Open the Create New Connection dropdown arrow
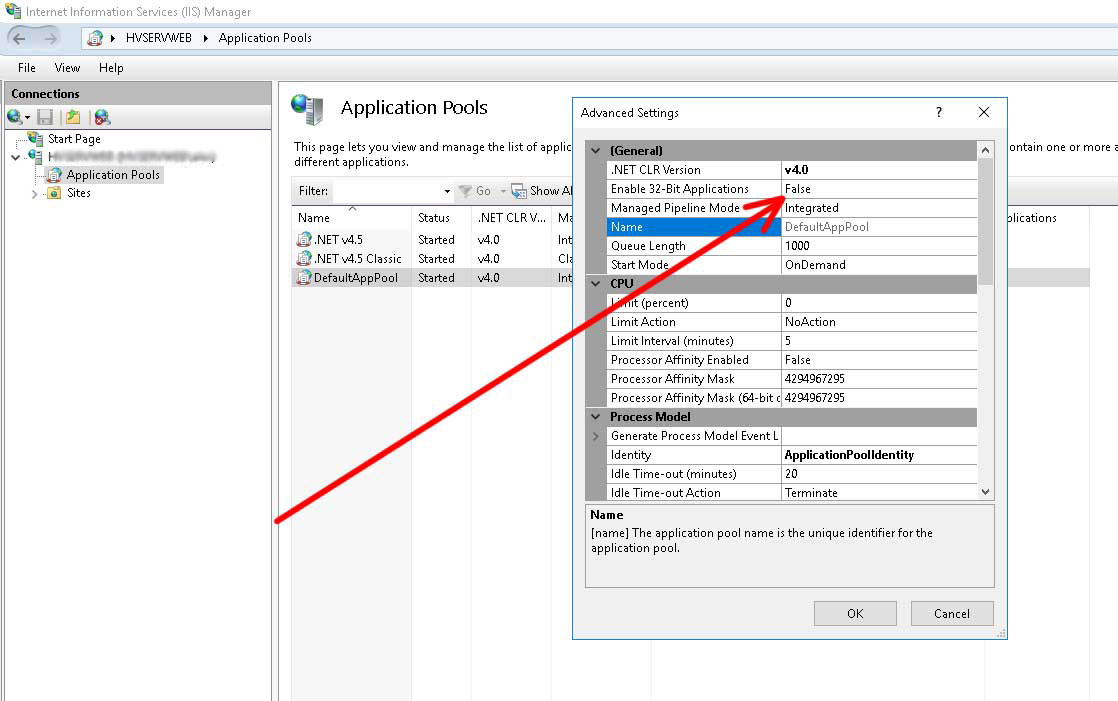The image size is (1118, 701). click(28, 118)
